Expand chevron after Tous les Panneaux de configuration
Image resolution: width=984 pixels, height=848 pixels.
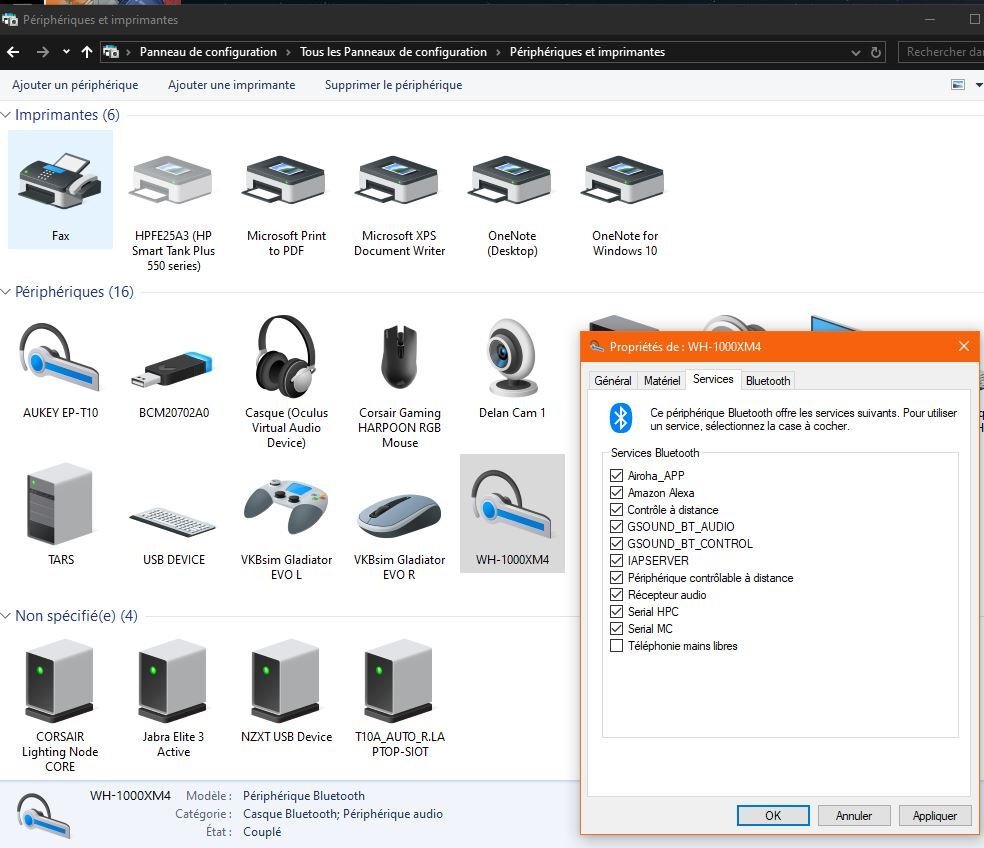coord(498,52)
